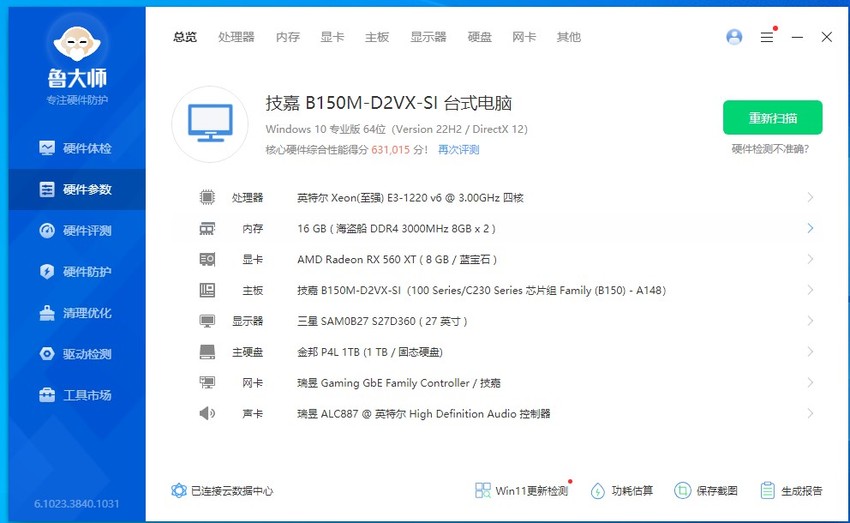Click the score value 631,015
This screenshot has width=850, height=523.
click(x=390, y=150)
